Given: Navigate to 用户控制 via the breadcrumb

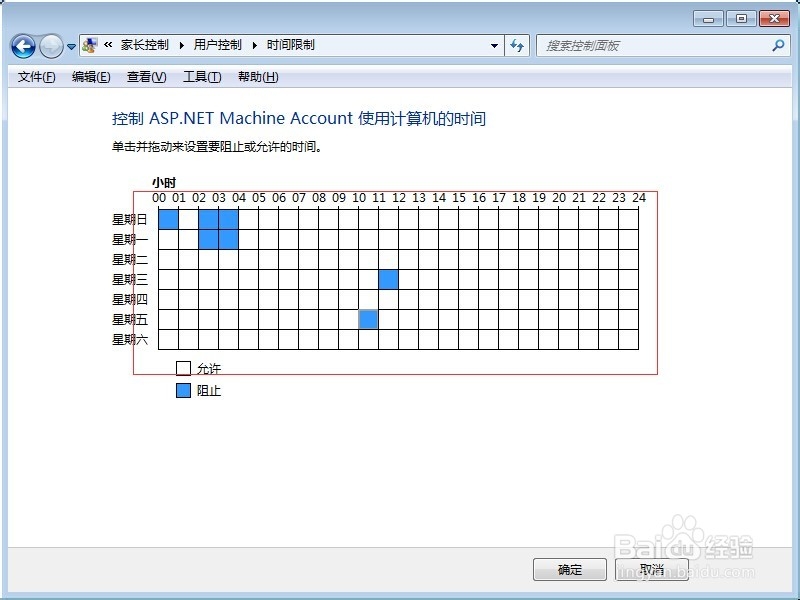Looking at the screenshot, I should 219,46.
